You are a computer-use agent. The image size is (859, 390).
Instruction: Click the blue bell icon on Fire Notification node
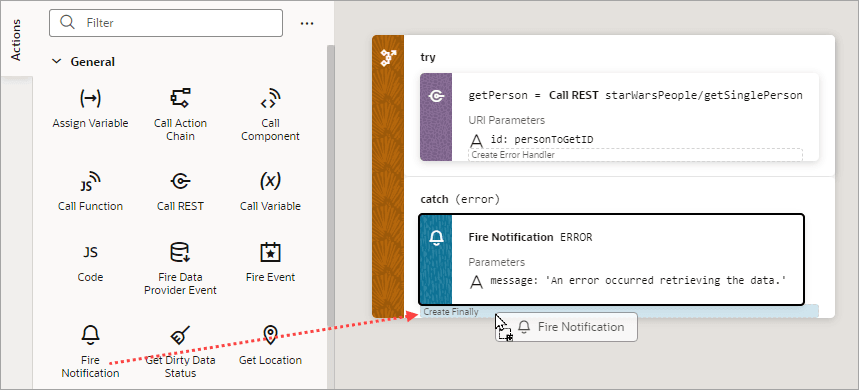click(436, 237)
